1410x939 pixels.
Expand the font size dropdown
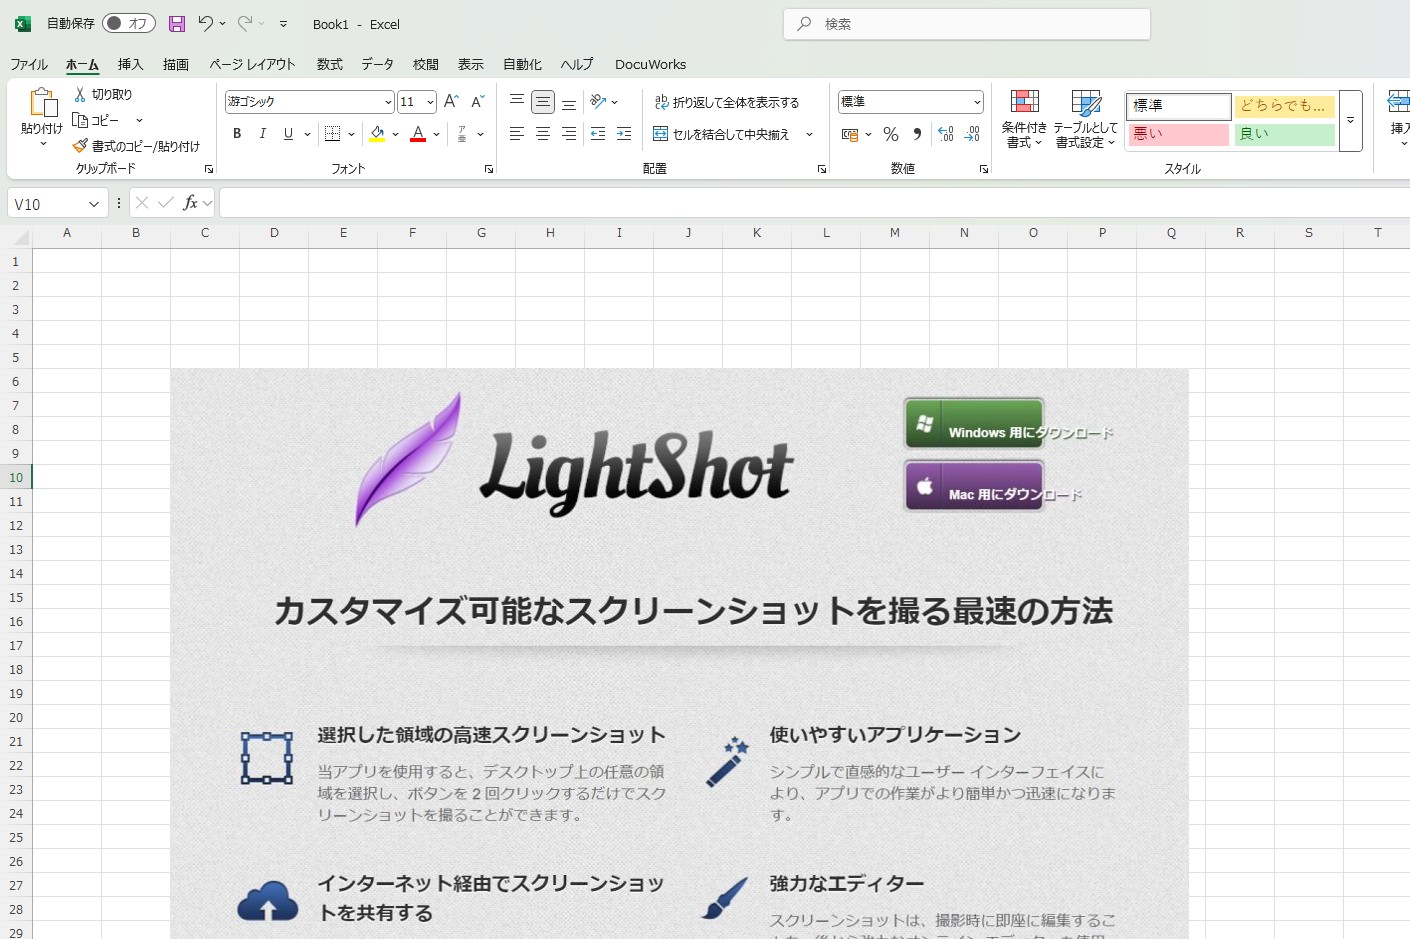click(430, 102)
